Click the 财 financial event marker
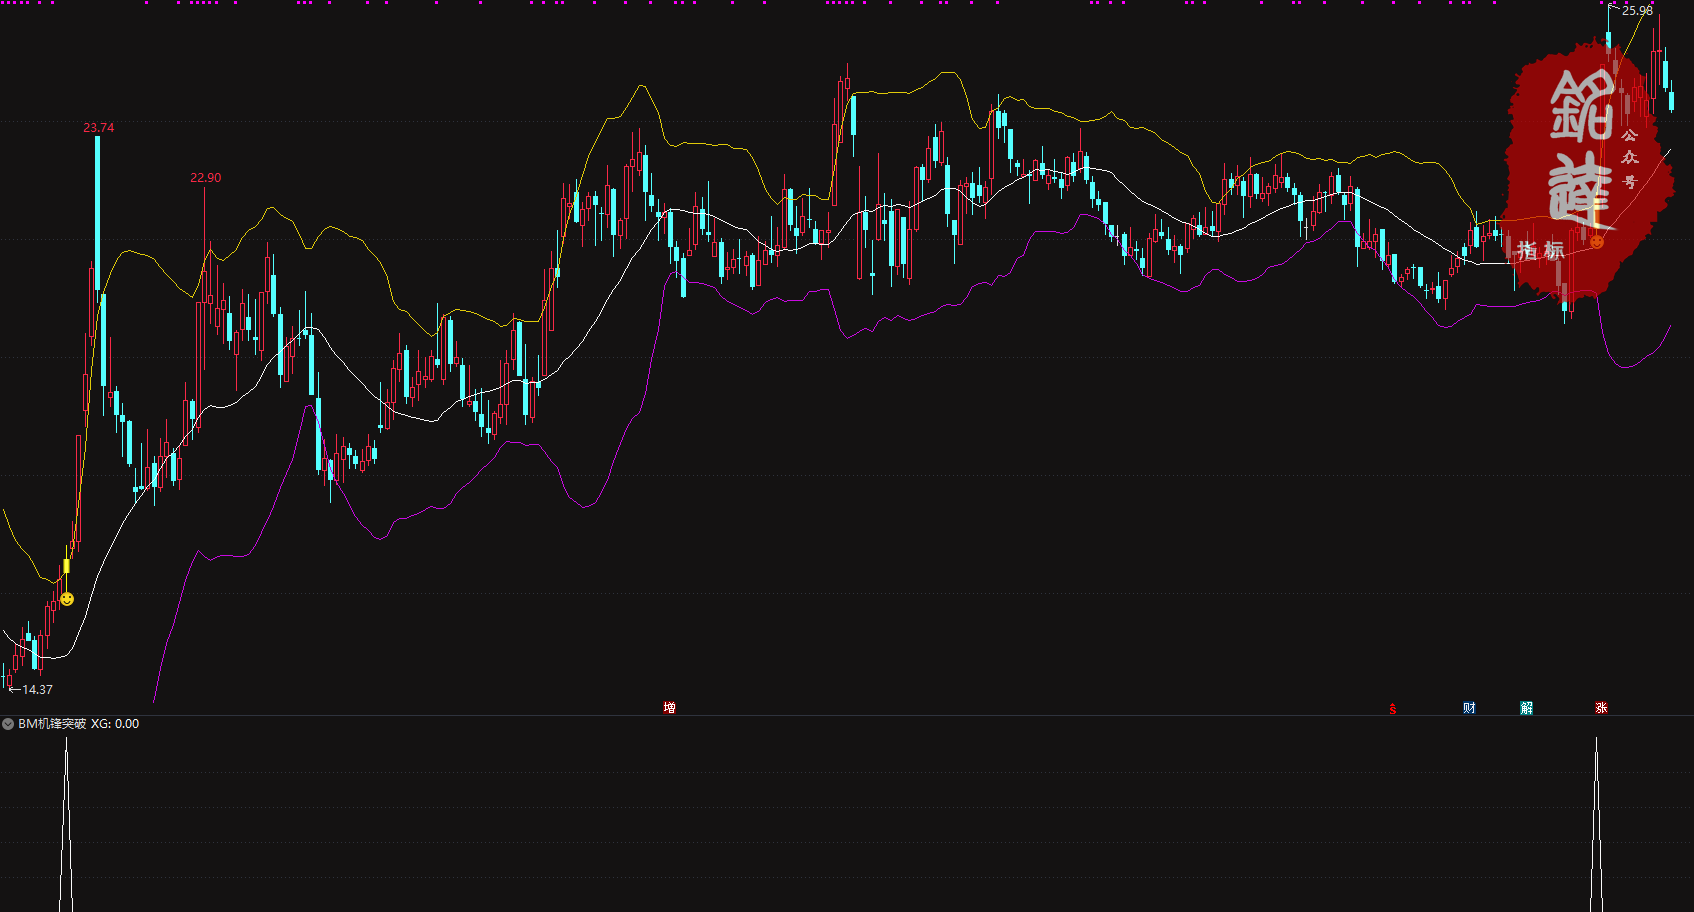The width and height of the screenshot is (1694, 912). coord(1469,708)
